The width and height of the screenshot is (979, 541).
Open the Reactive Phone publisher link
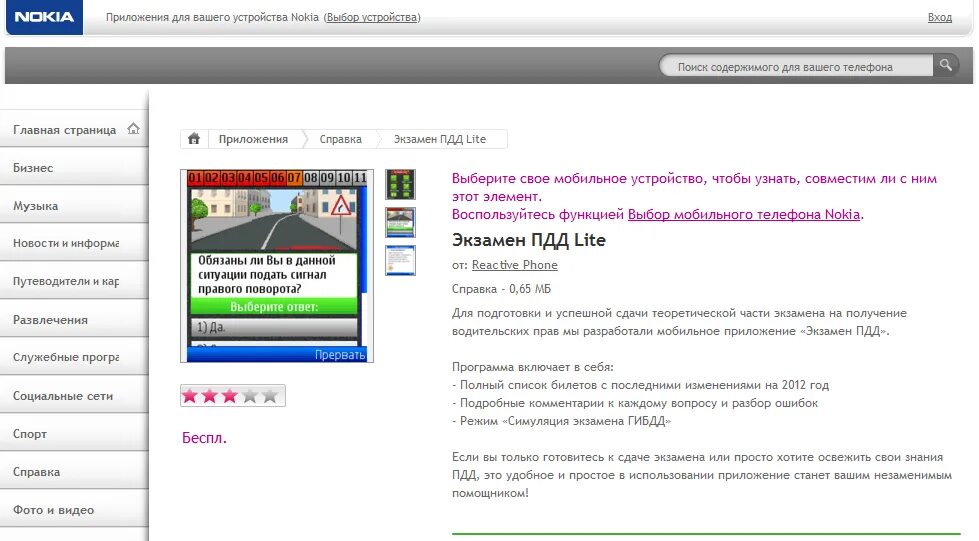[x=514, y=265]
